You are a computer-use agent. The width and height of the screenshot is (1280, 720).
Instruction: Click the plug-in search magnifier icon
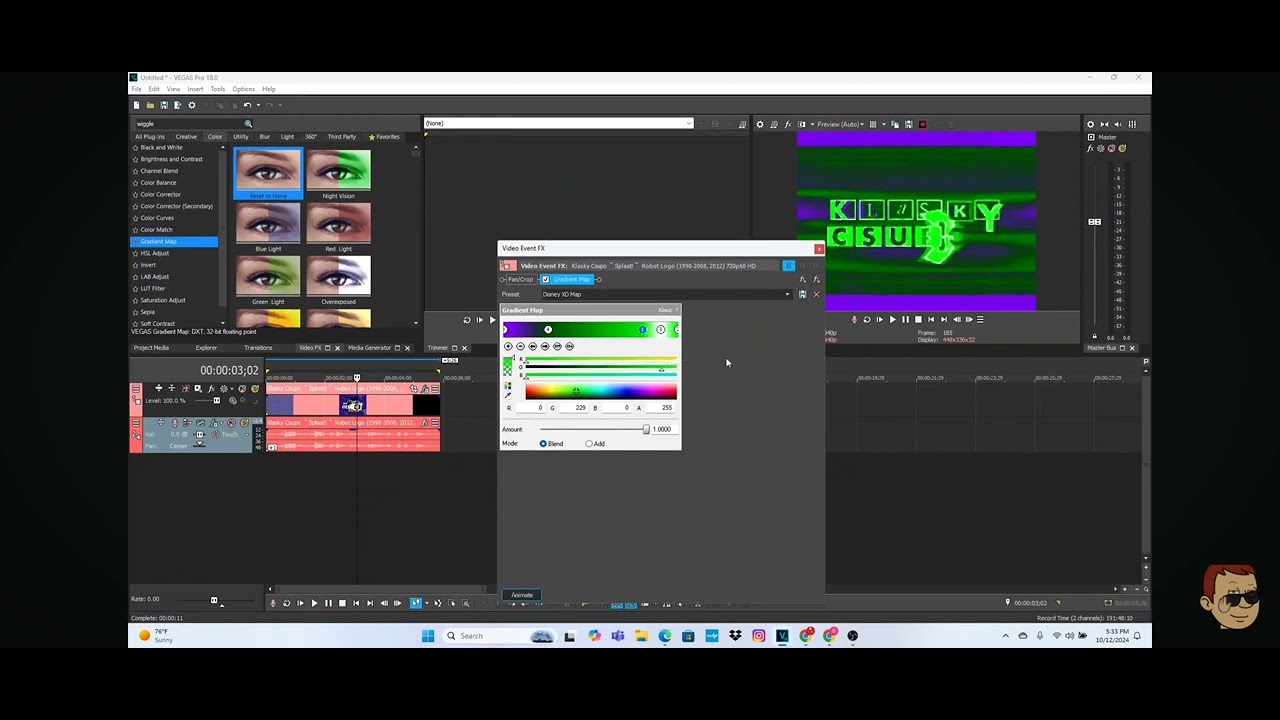click(248, 124)
